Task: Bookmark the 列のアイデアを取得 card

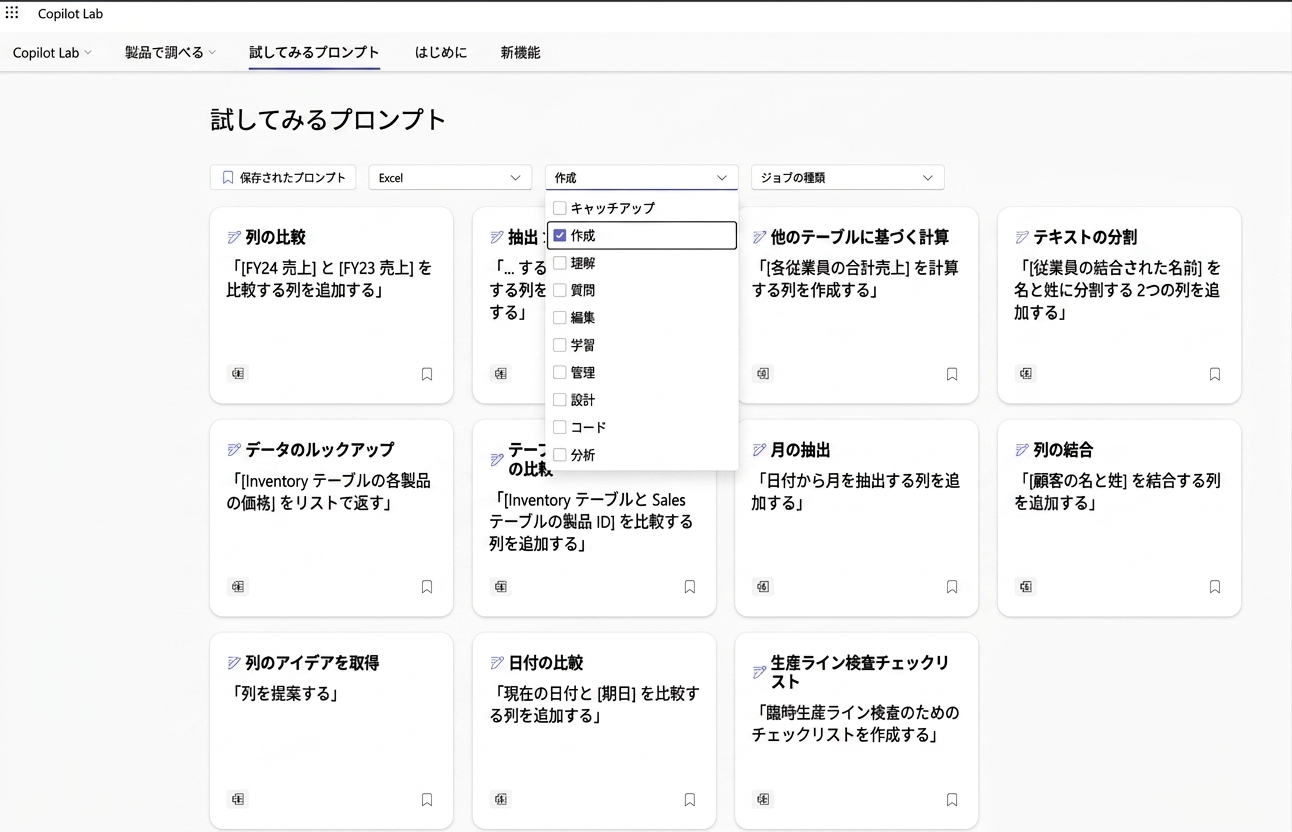Action: [x=427, y=800]
